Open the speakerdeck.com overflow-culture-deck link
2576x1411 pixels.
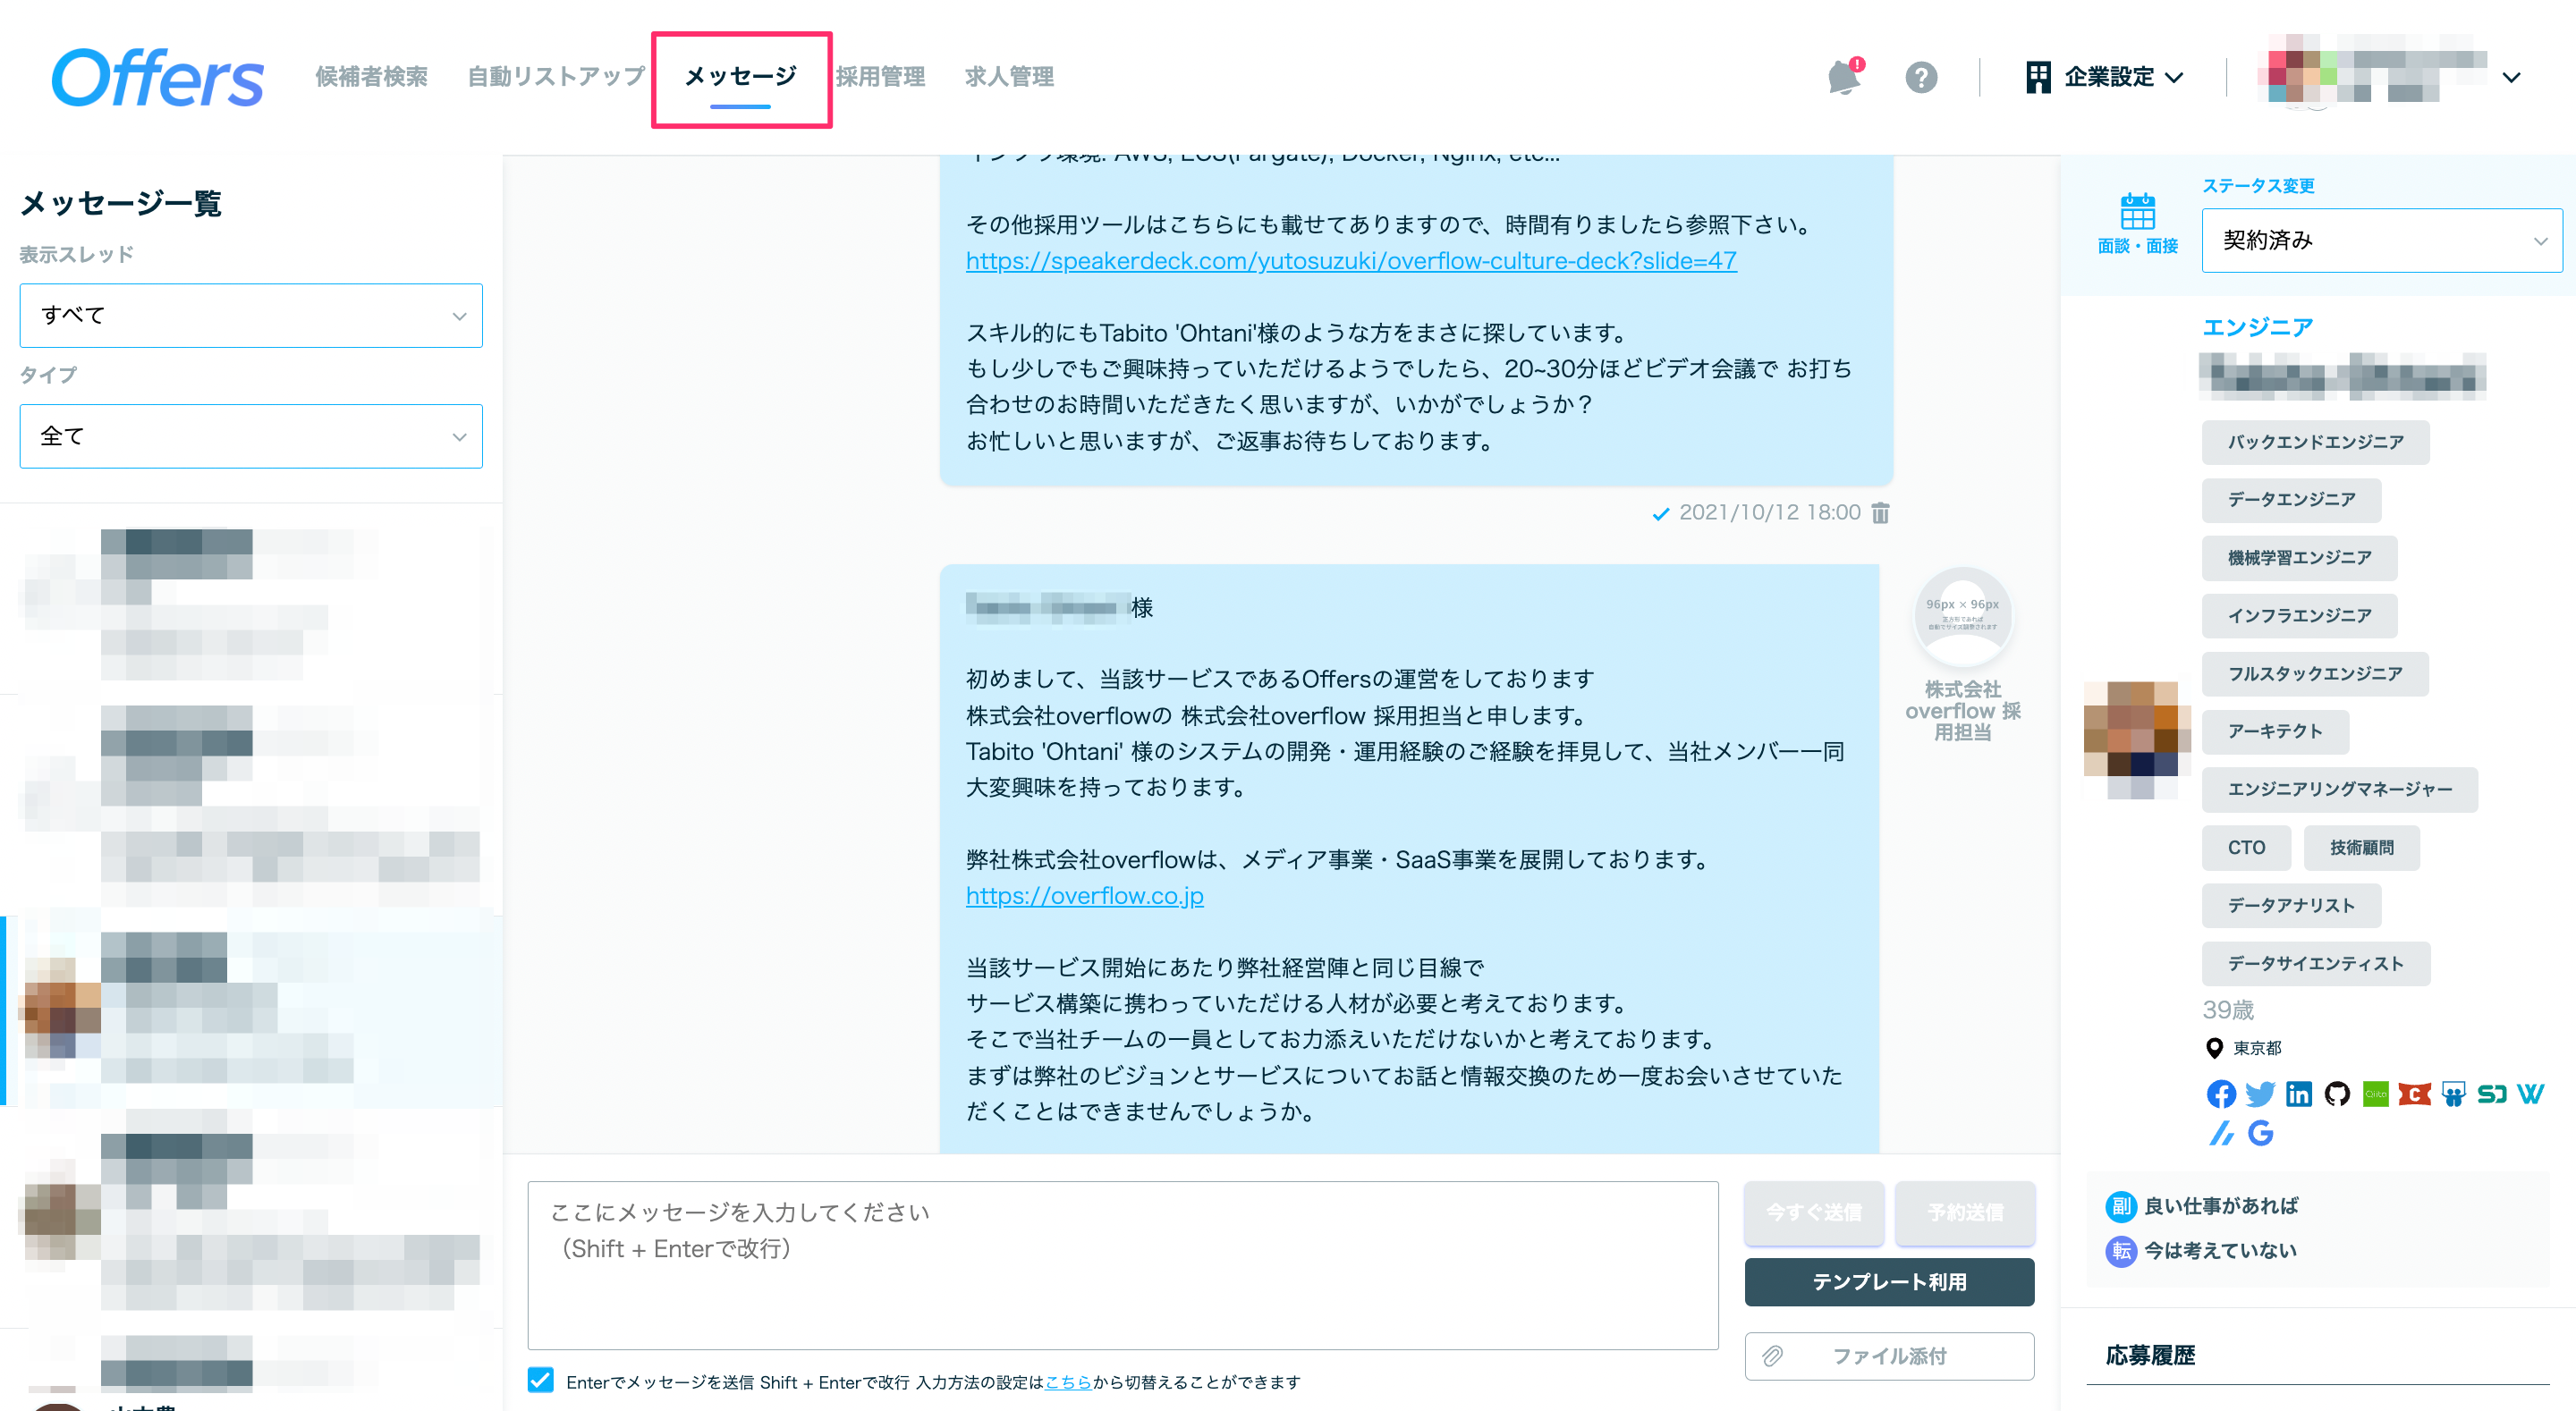1351,261
